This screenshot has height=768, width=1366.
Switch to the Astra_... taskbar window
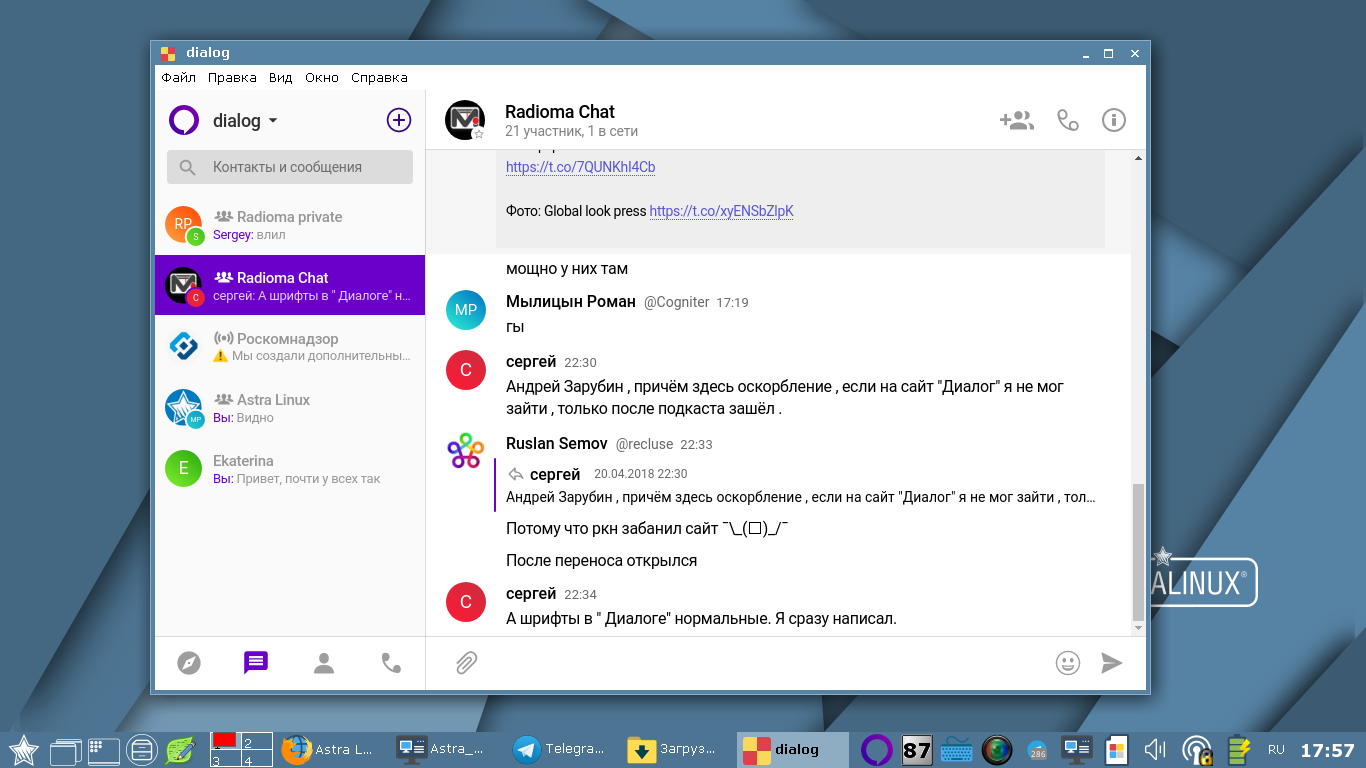tap(443, 749)
